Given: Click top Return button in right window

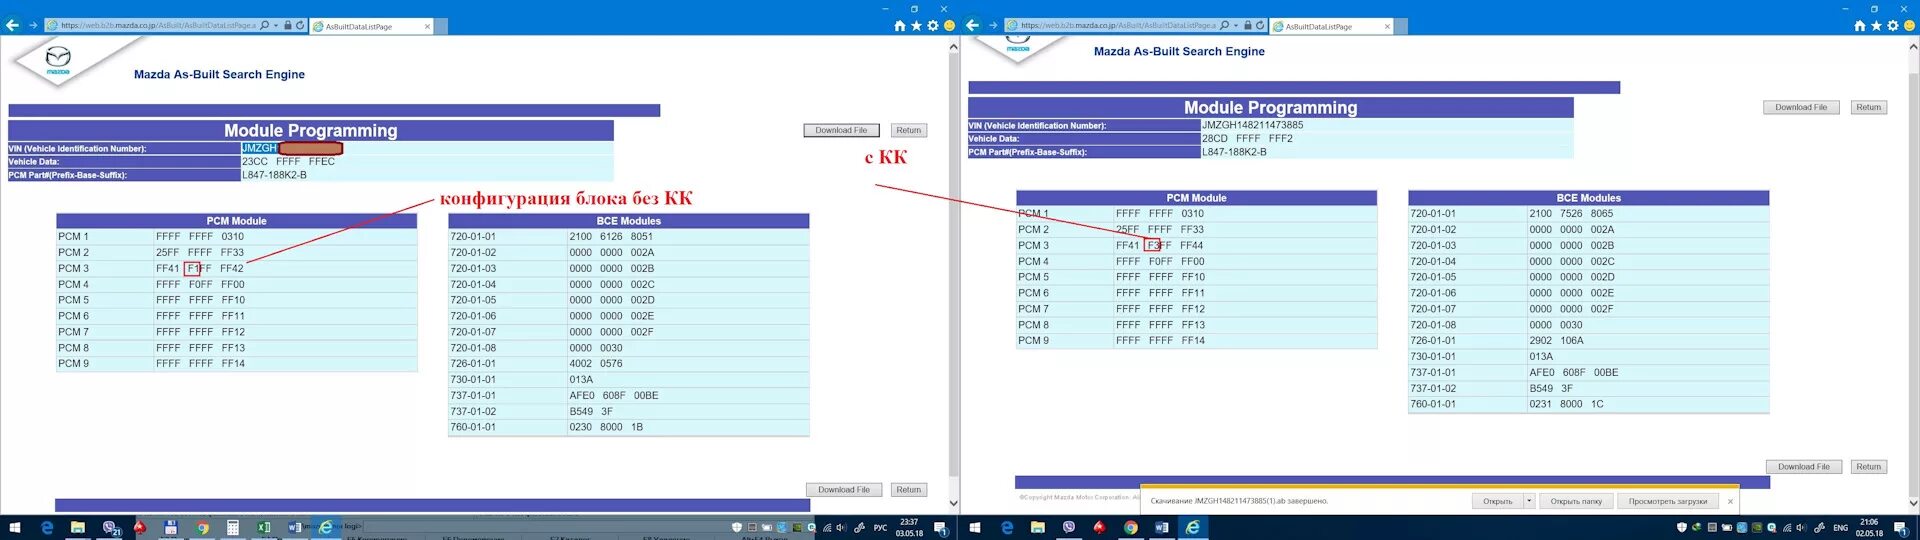Looking at the screenshot, I should pos(1869,108).
